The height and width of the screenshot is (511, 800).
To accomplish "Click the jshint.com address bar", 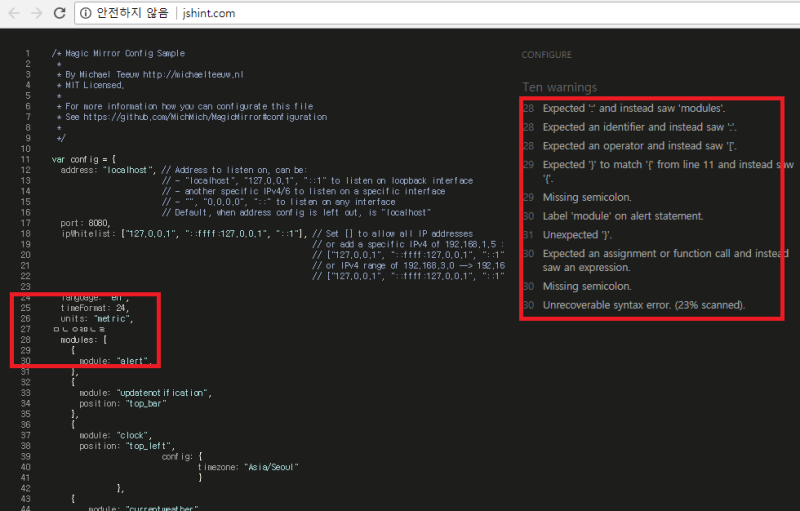I will tap(437, 13).
